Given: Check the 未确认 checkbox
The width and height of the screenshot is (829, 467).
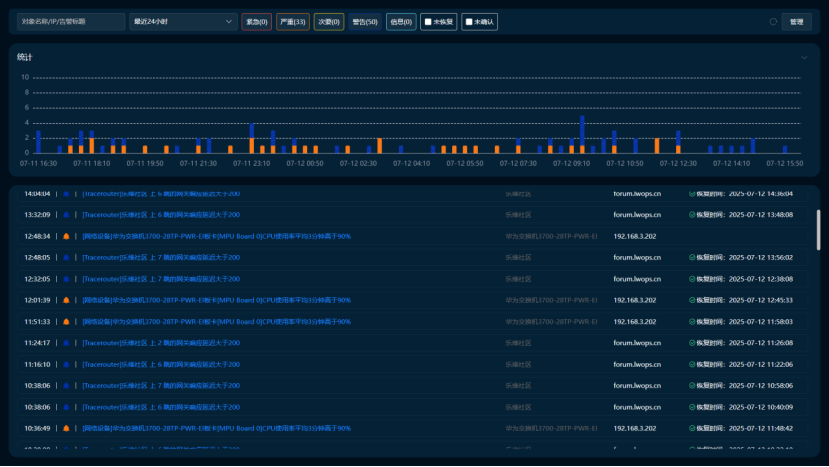Looking at the screenshot, I should click(x=469, y=22).
